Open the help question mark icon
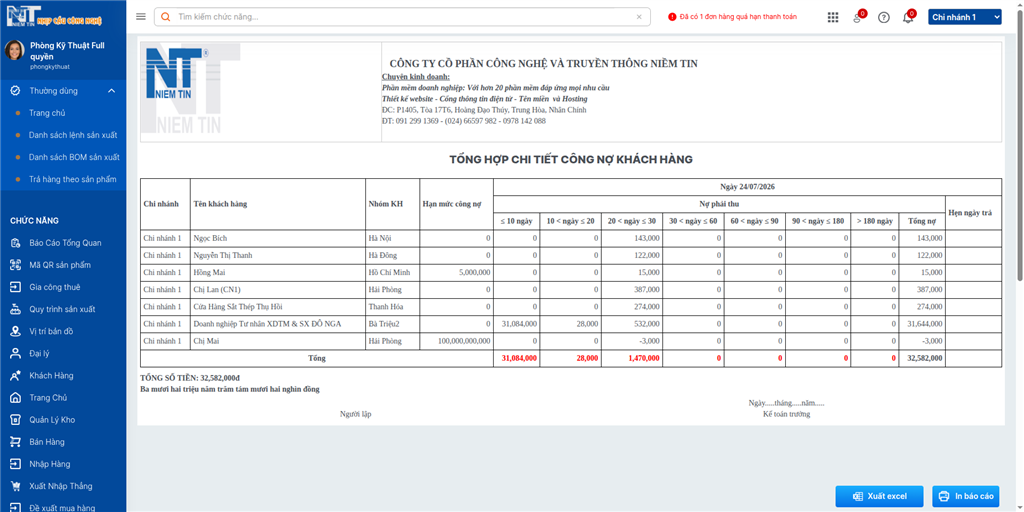This screenshot has height=512, width=1024. coord(884,18)
